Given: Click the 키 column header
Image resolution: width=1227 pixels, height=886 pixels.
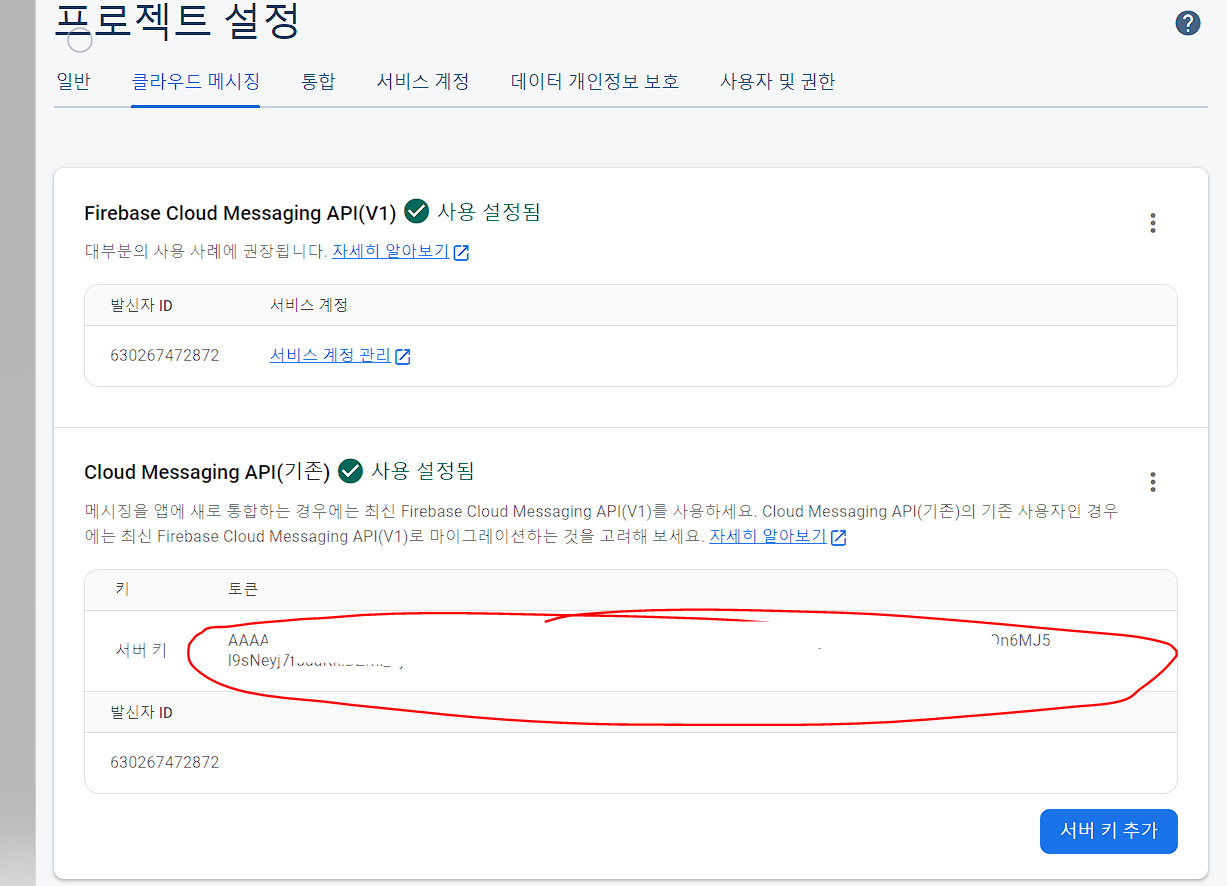Looking at the screenshot, I should coord(122,590).
